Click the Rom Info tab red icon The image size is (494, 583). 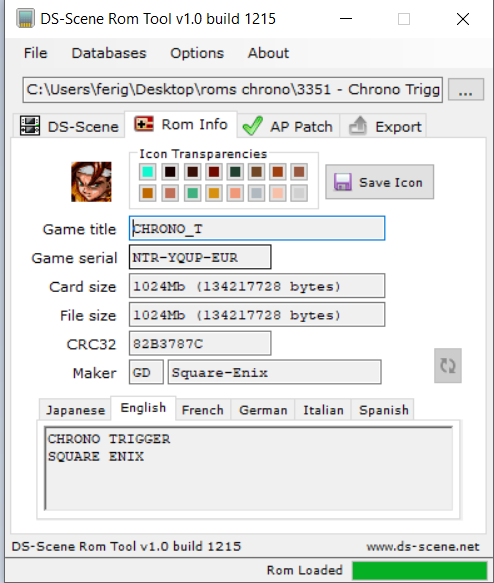pos(143,124)
